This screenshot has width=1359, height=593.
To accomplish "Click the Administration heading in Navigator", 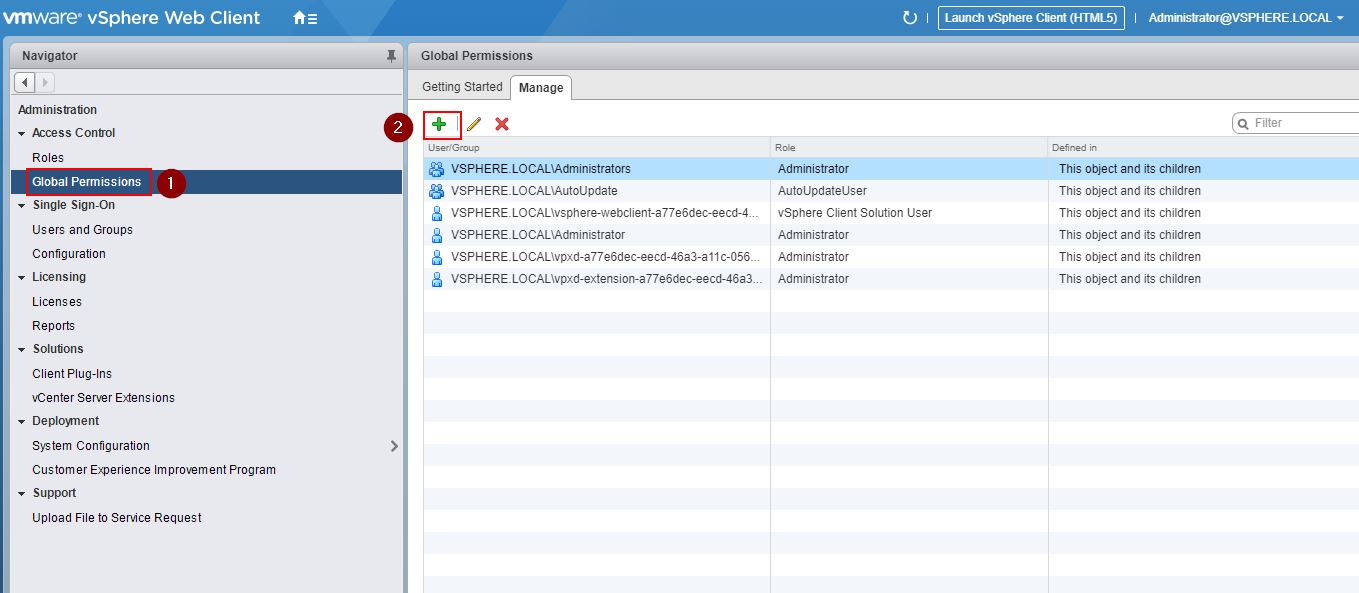I will [58, 110].
